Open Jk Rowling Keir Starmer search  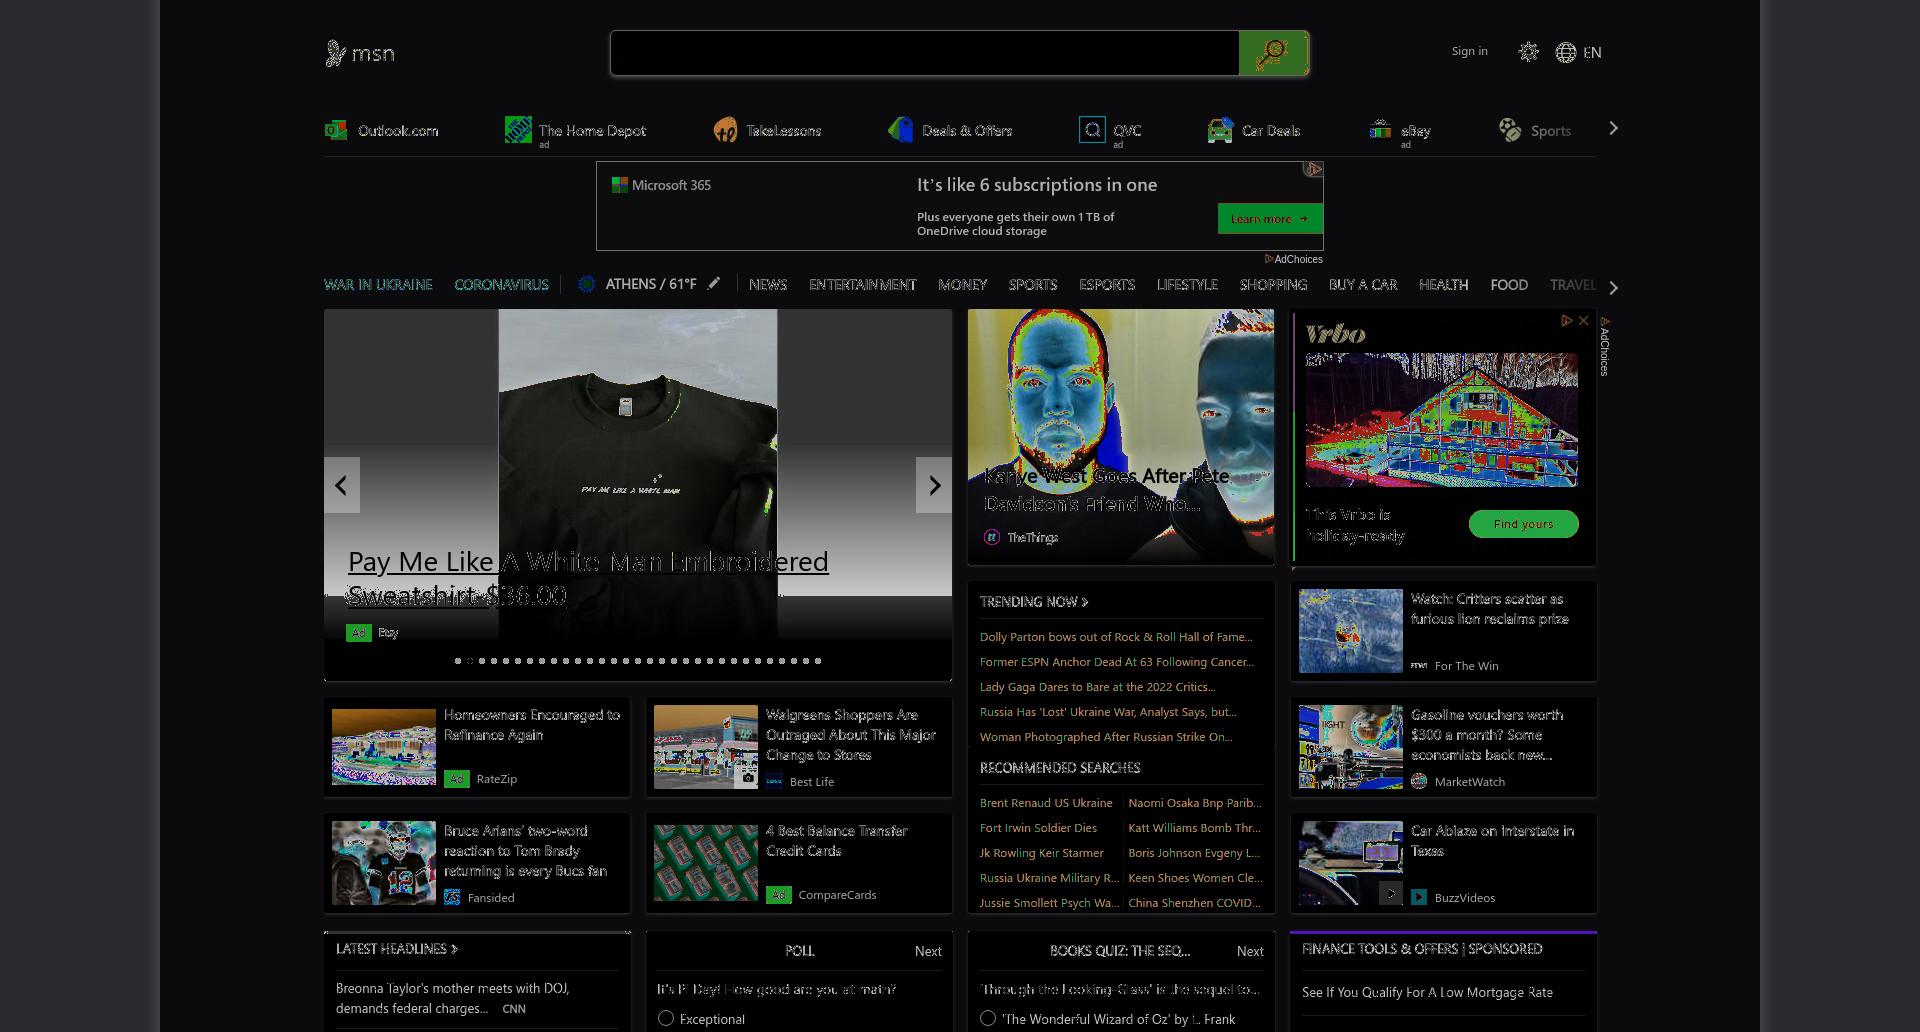[x=1042, y=852]
